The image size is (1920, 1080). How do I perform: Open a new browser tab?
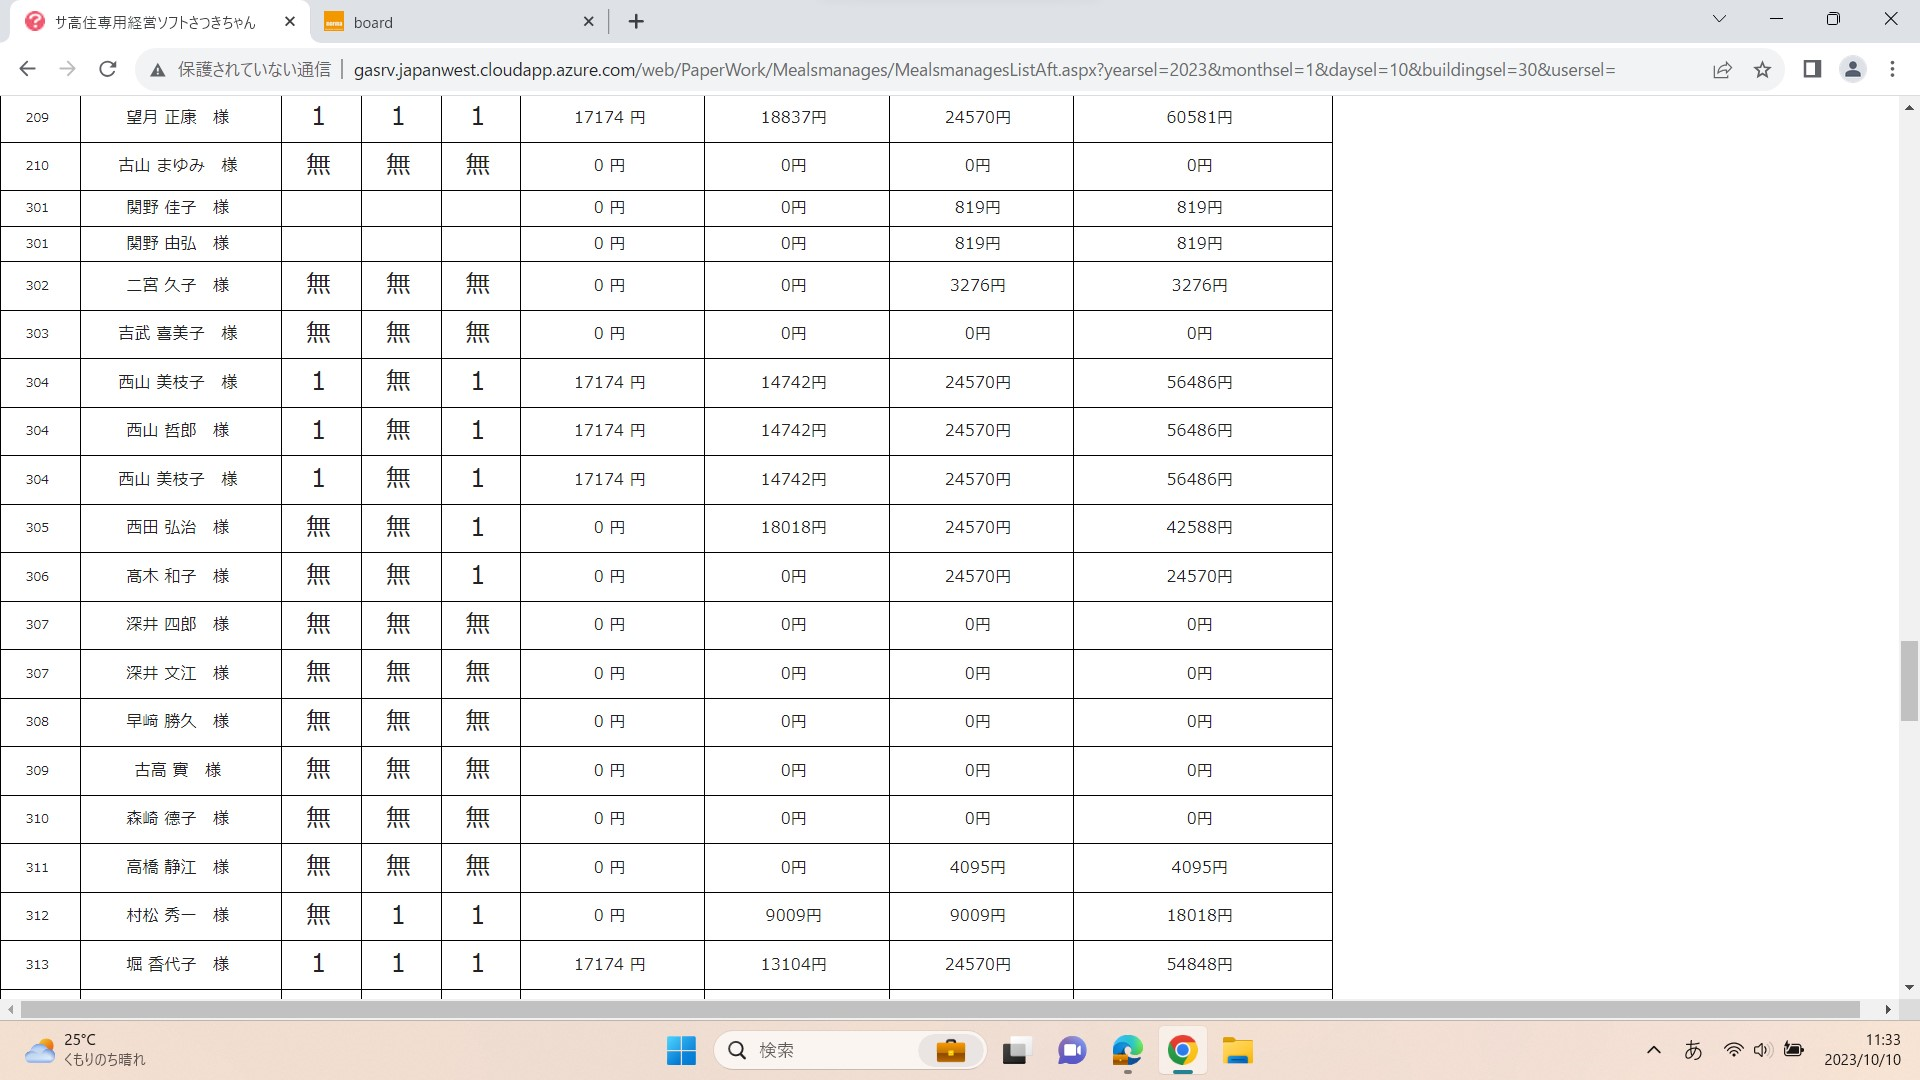pos(636,22)
